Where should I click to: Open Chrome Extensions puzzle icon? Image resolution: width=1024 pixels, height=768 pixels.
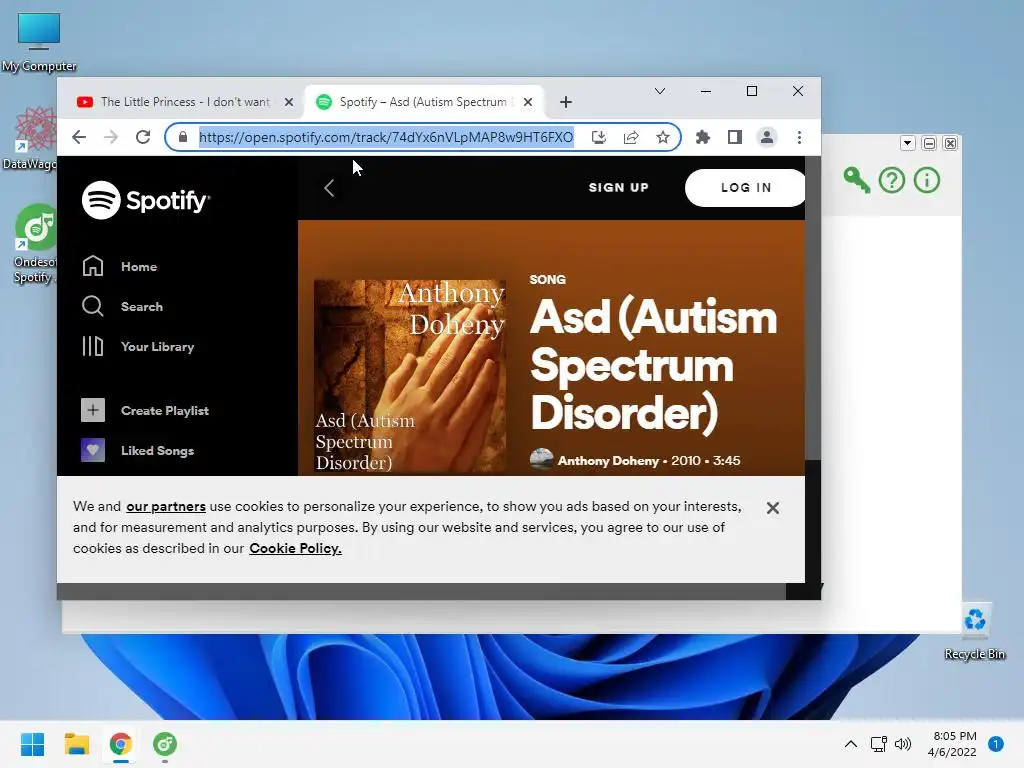pos(703,137)
